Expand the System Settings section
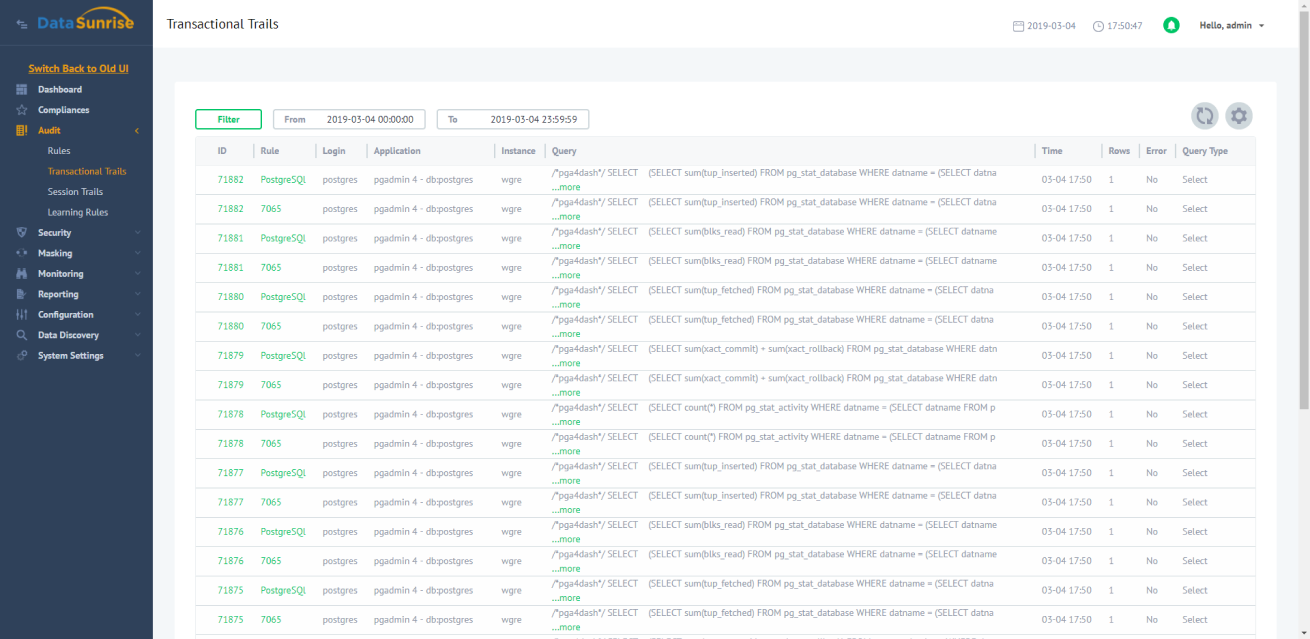Screen dimensions: 1310x639 click(70, 355)
